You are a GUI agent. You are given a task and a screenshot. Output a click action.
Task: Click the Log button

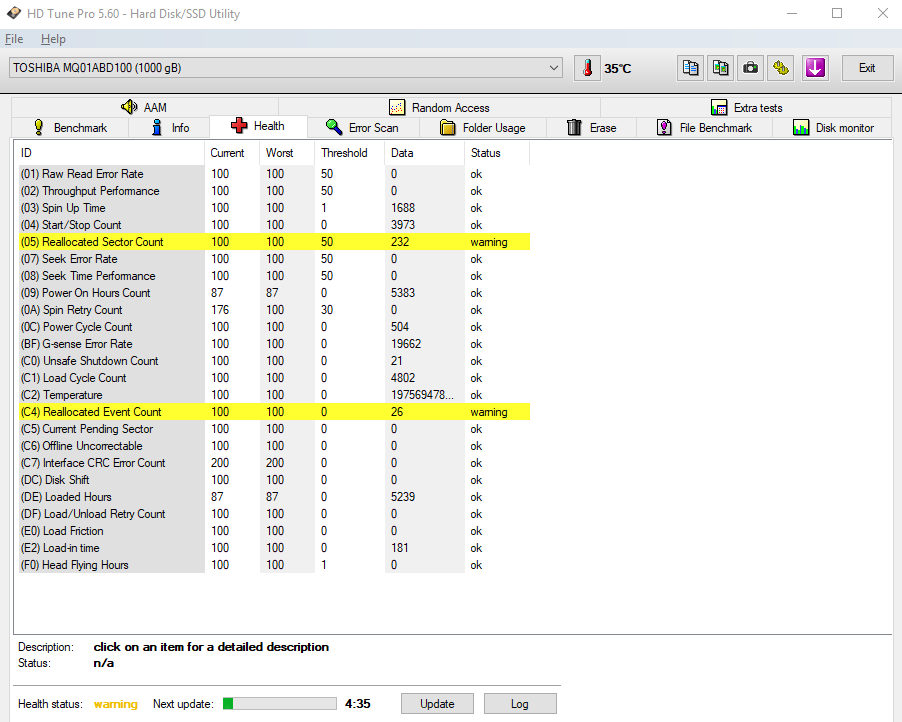[x=519, y=704]
